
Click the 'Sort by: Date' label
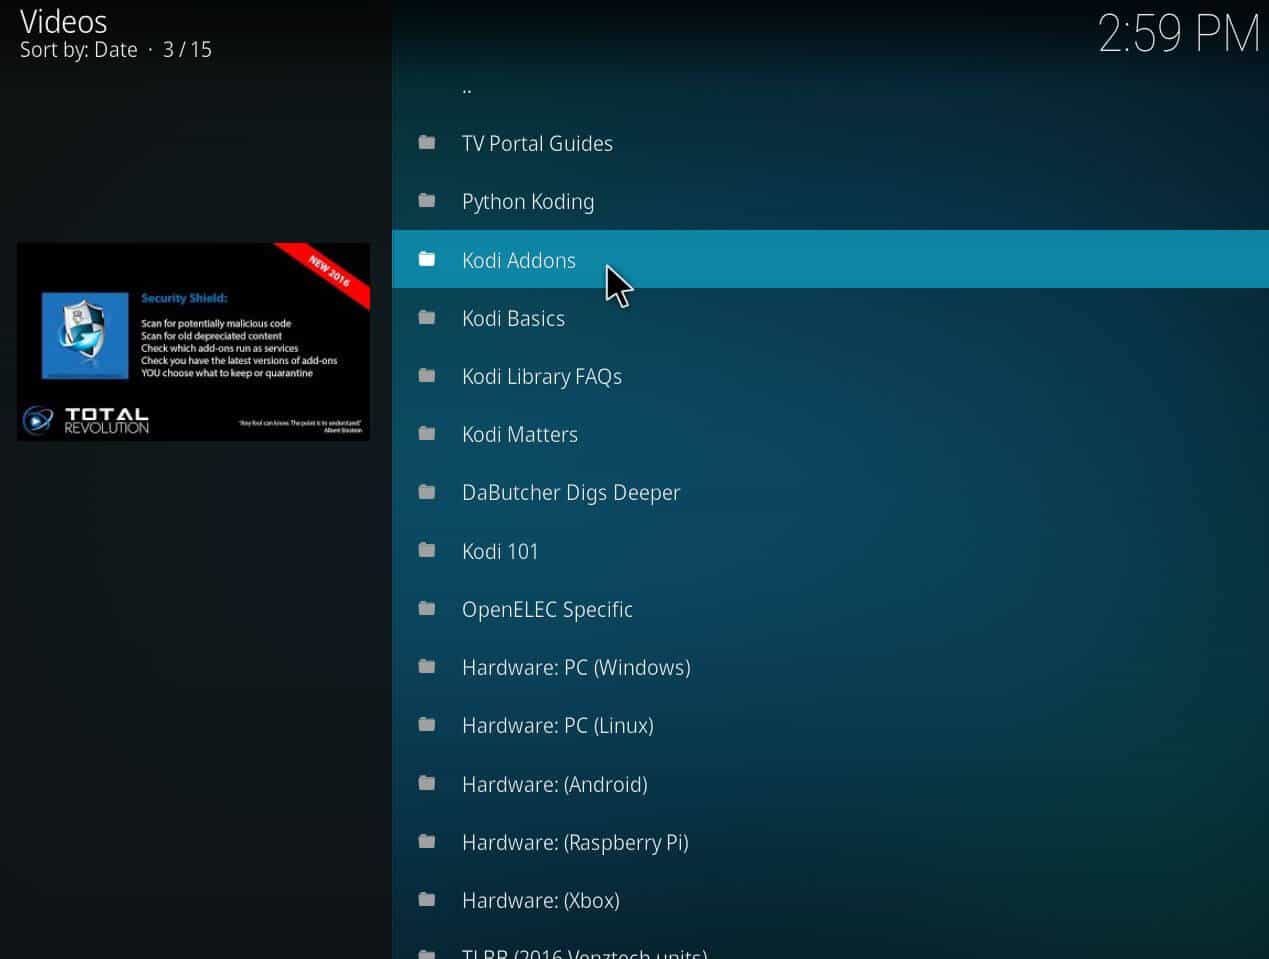79,50
